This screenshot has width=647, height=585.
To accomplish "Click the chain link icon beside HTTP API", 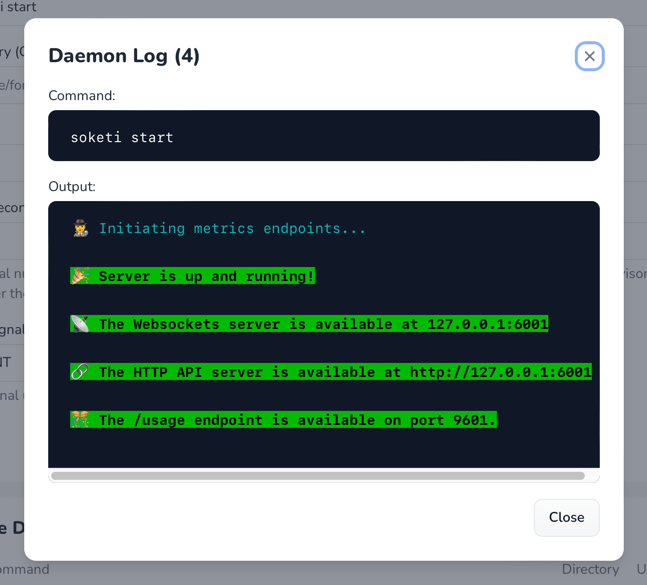I will click(80, 372).
